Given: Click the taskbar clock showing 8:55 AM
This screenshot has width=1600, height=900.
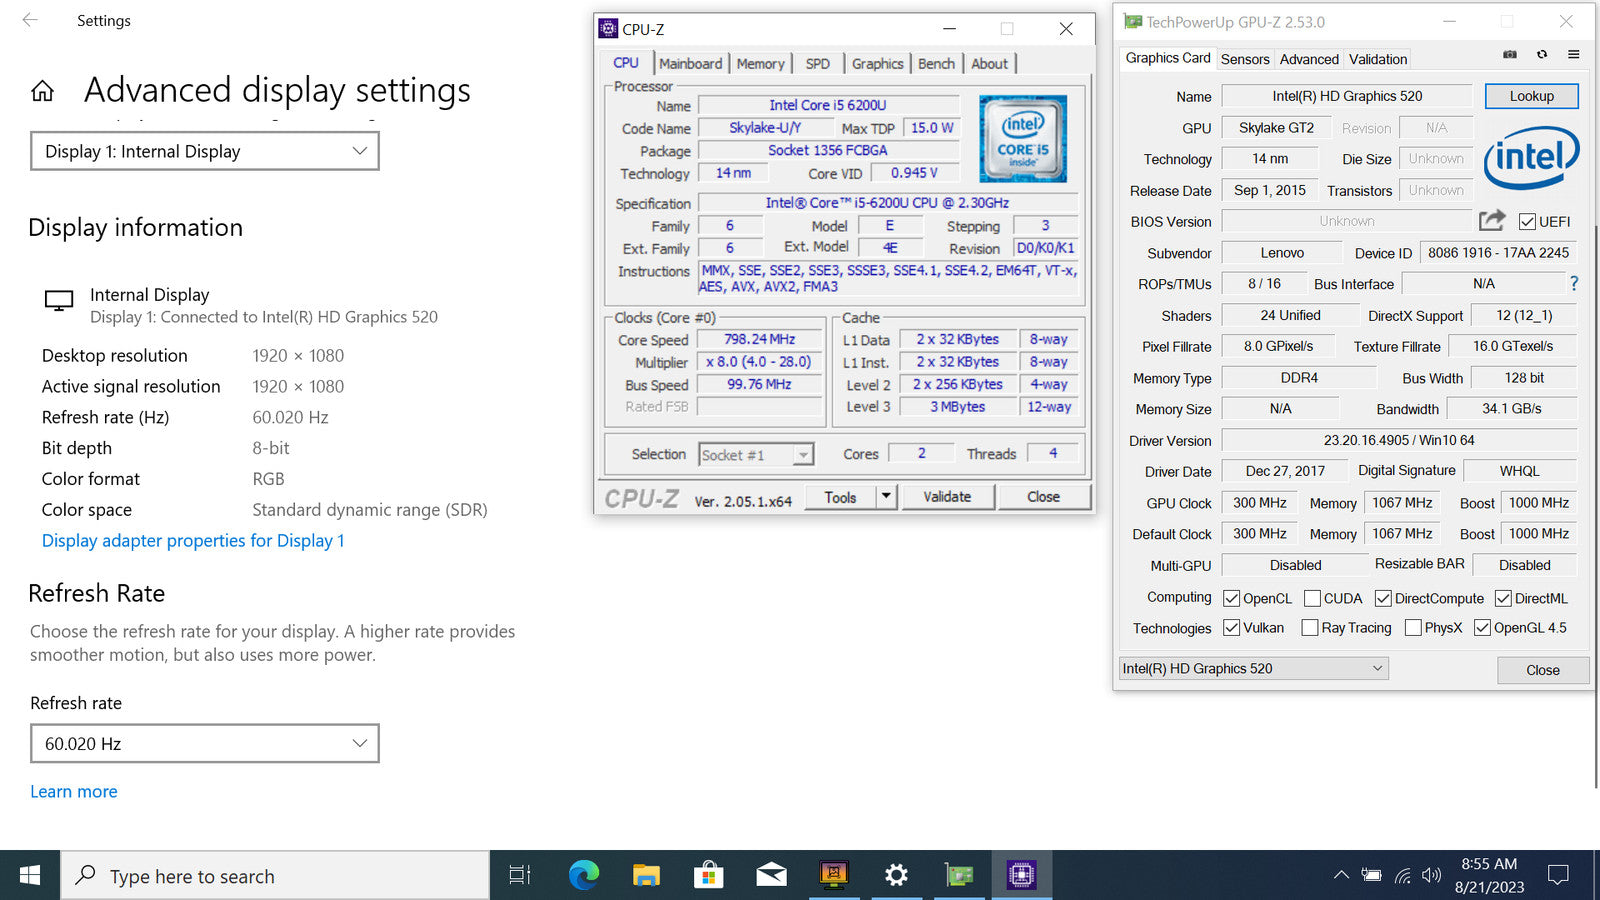Looking at the screenshot, I should tap(1489, 875).
